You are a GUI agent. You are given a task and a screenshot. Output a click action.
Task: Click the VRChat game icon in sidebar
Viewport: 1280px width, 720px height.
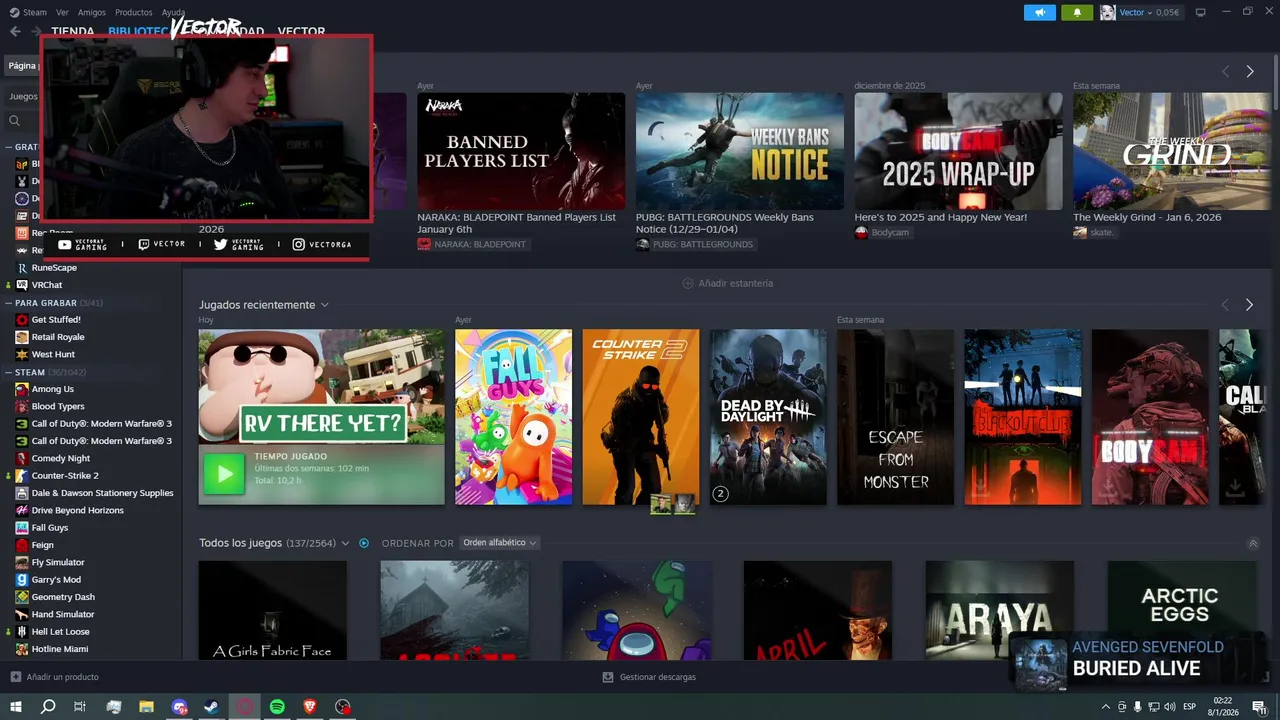(22, 285)
